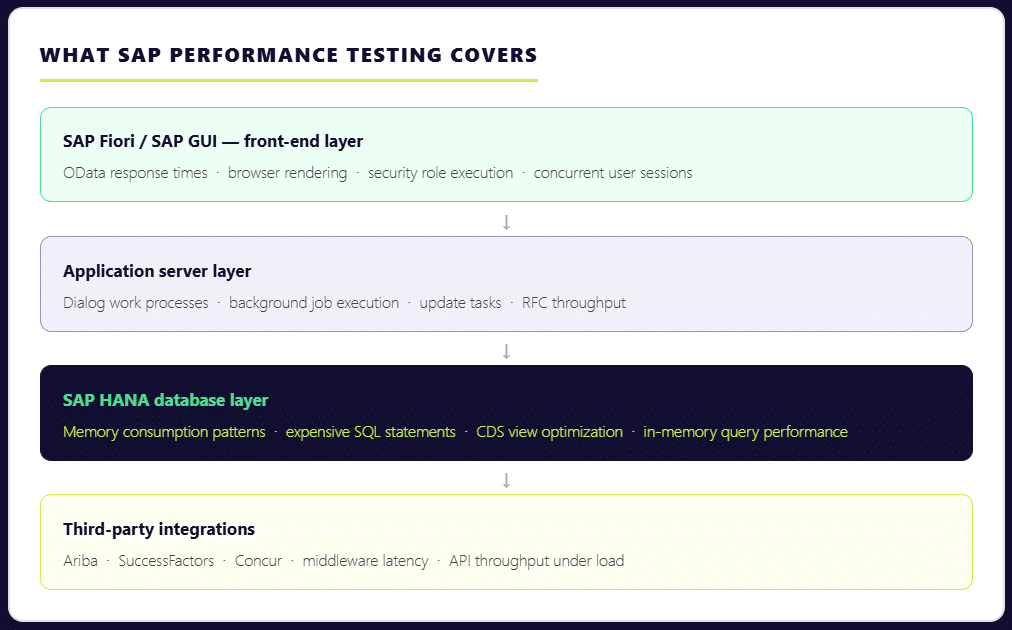Screen dimensions: 1012x630
Task: Click the arrow below the Application server card
Action: click(506, 351)
